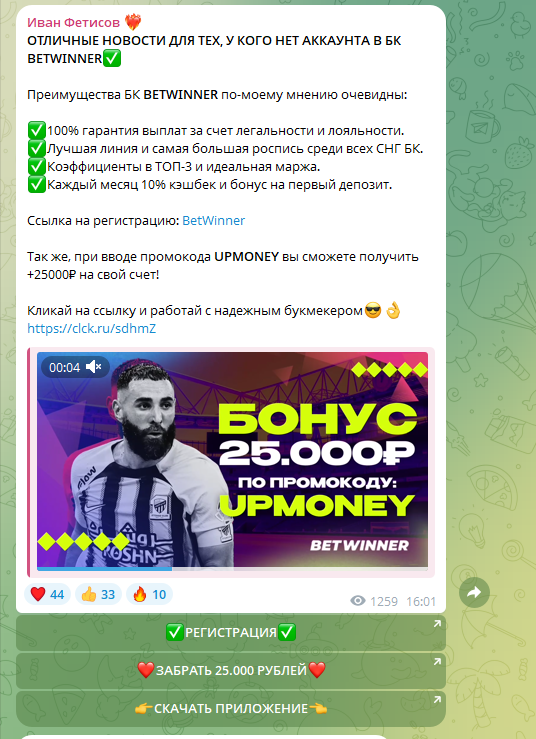Click the heart reaction count 44
This screenshot has width=536, height=739.
[57, 595]
